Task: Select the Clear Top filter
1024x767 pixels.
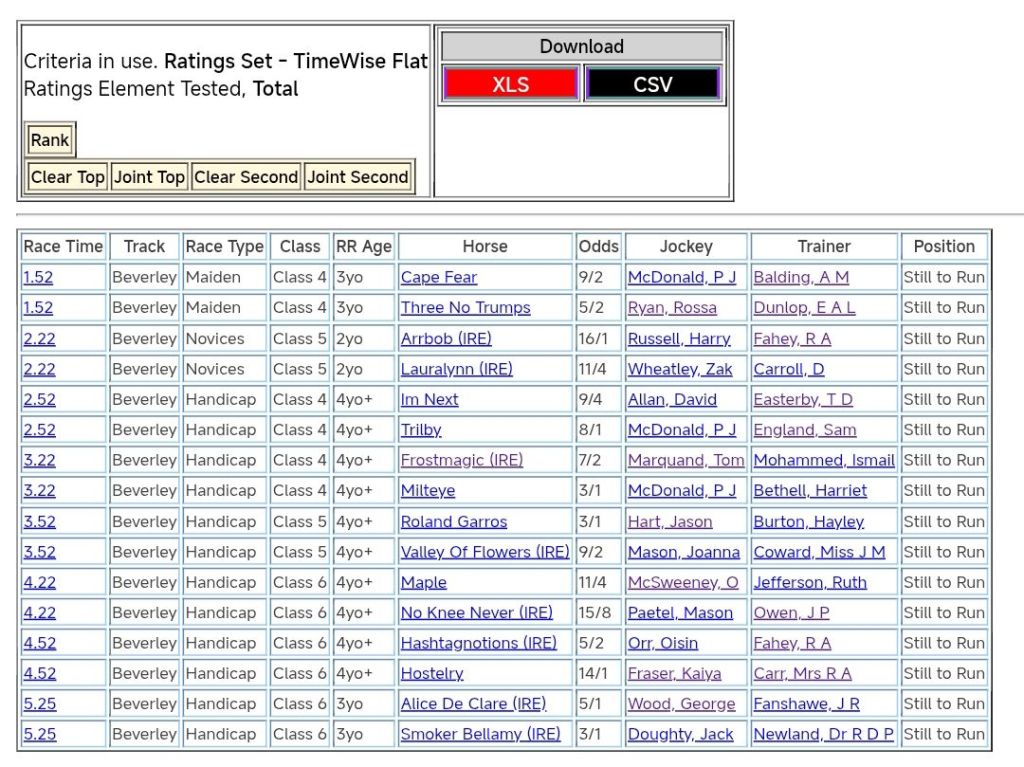Action: tap(67, 177)
